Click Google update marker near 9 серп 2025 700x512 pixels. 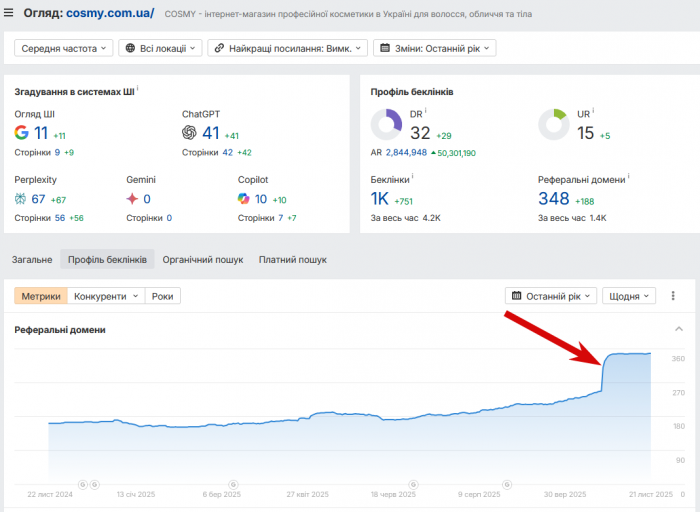pos(507,484)
